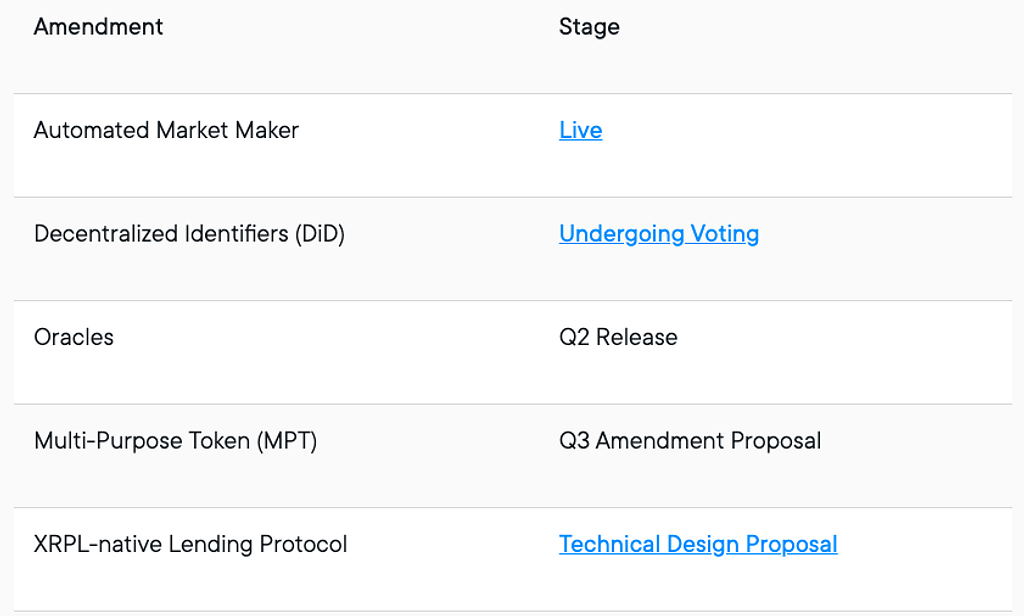Screen dimensions: 1024x616
Task: Click the word Protocol in last row
Action: [x=303, y=544]
